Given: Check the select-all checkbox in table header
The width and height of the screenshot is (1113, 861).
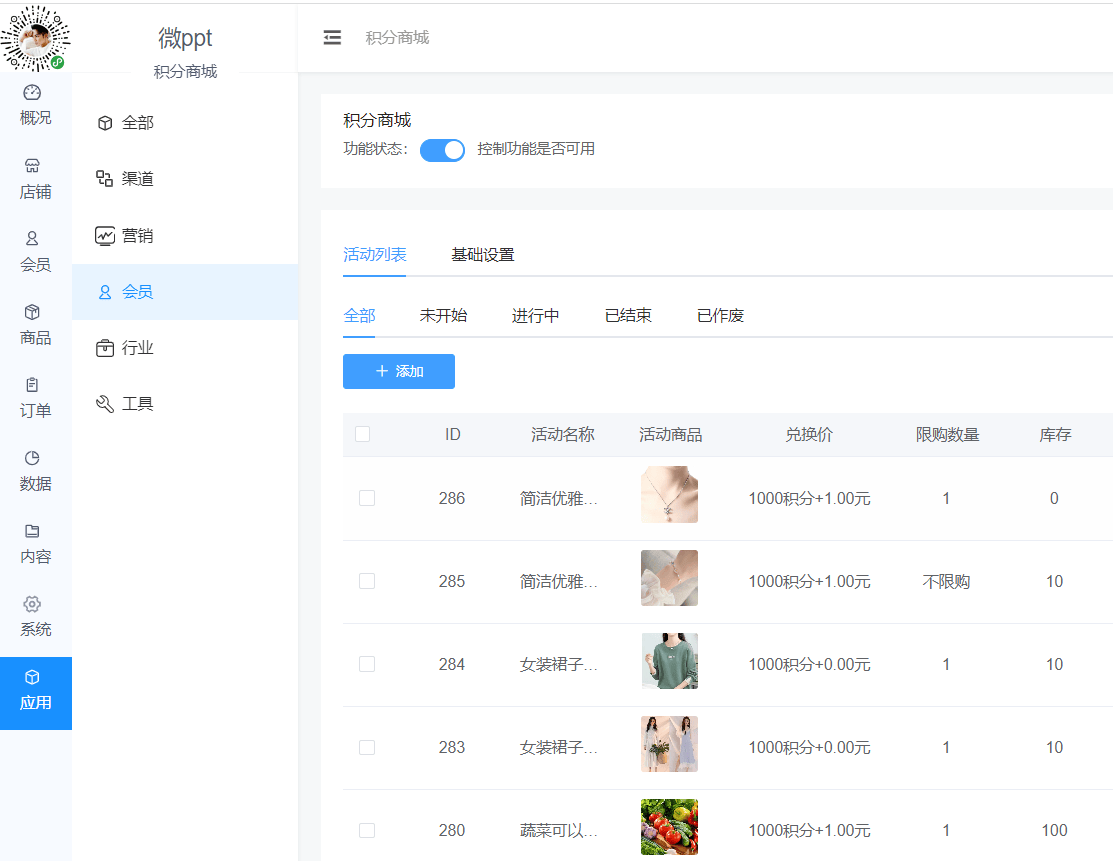Looking at the screenshot, I should click(x=363, y=434).
